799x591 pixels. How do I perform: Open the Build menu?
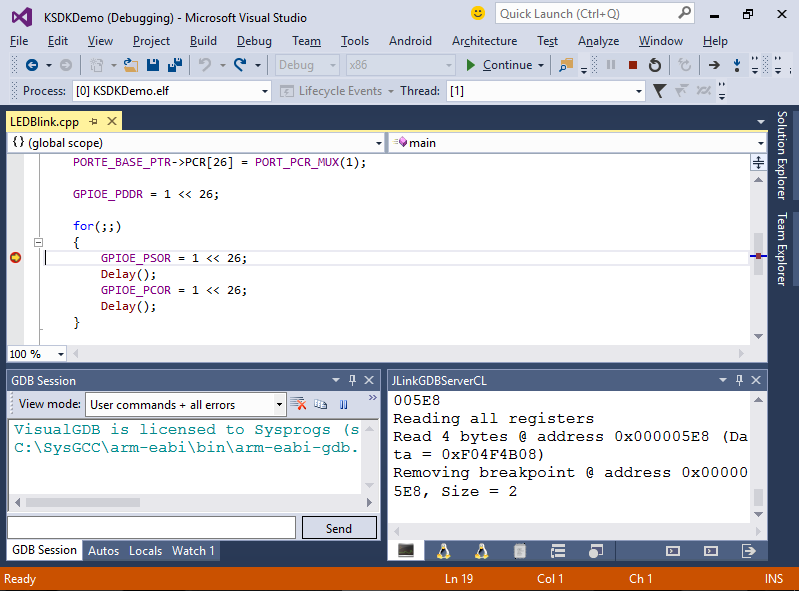(x=203, y=41)
